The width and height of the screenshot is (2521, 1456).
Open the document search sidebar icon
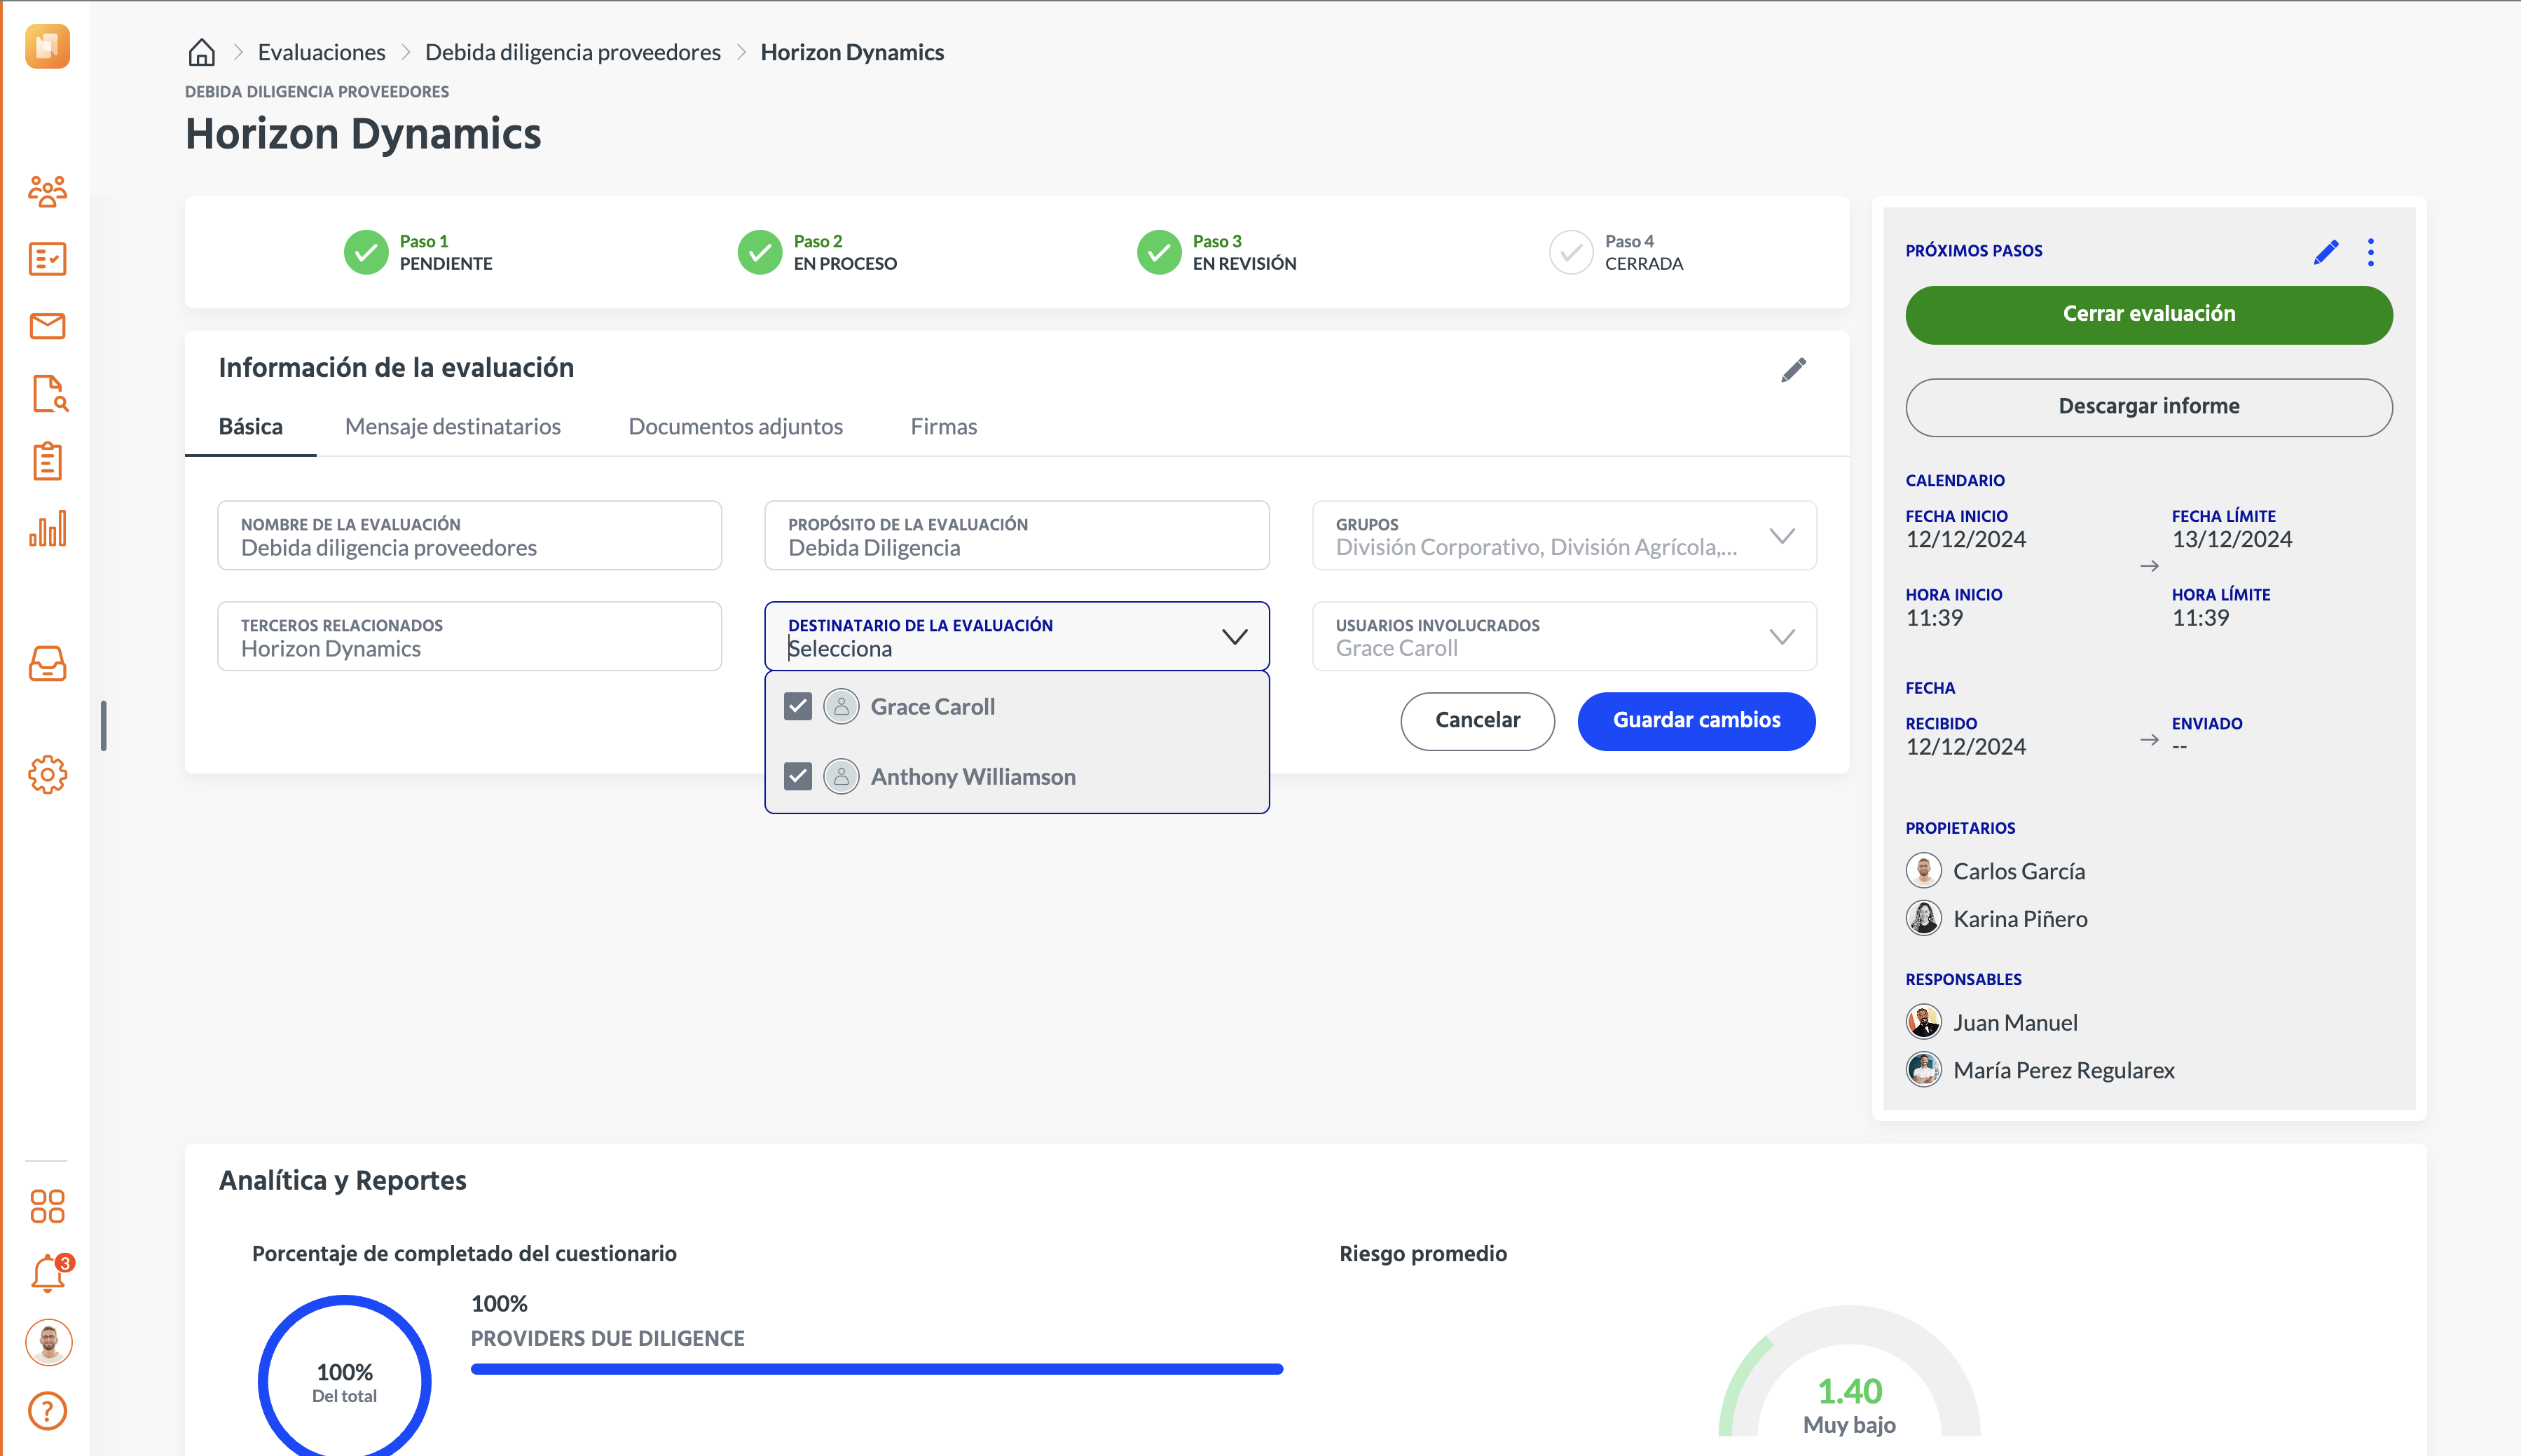[49, 394]
